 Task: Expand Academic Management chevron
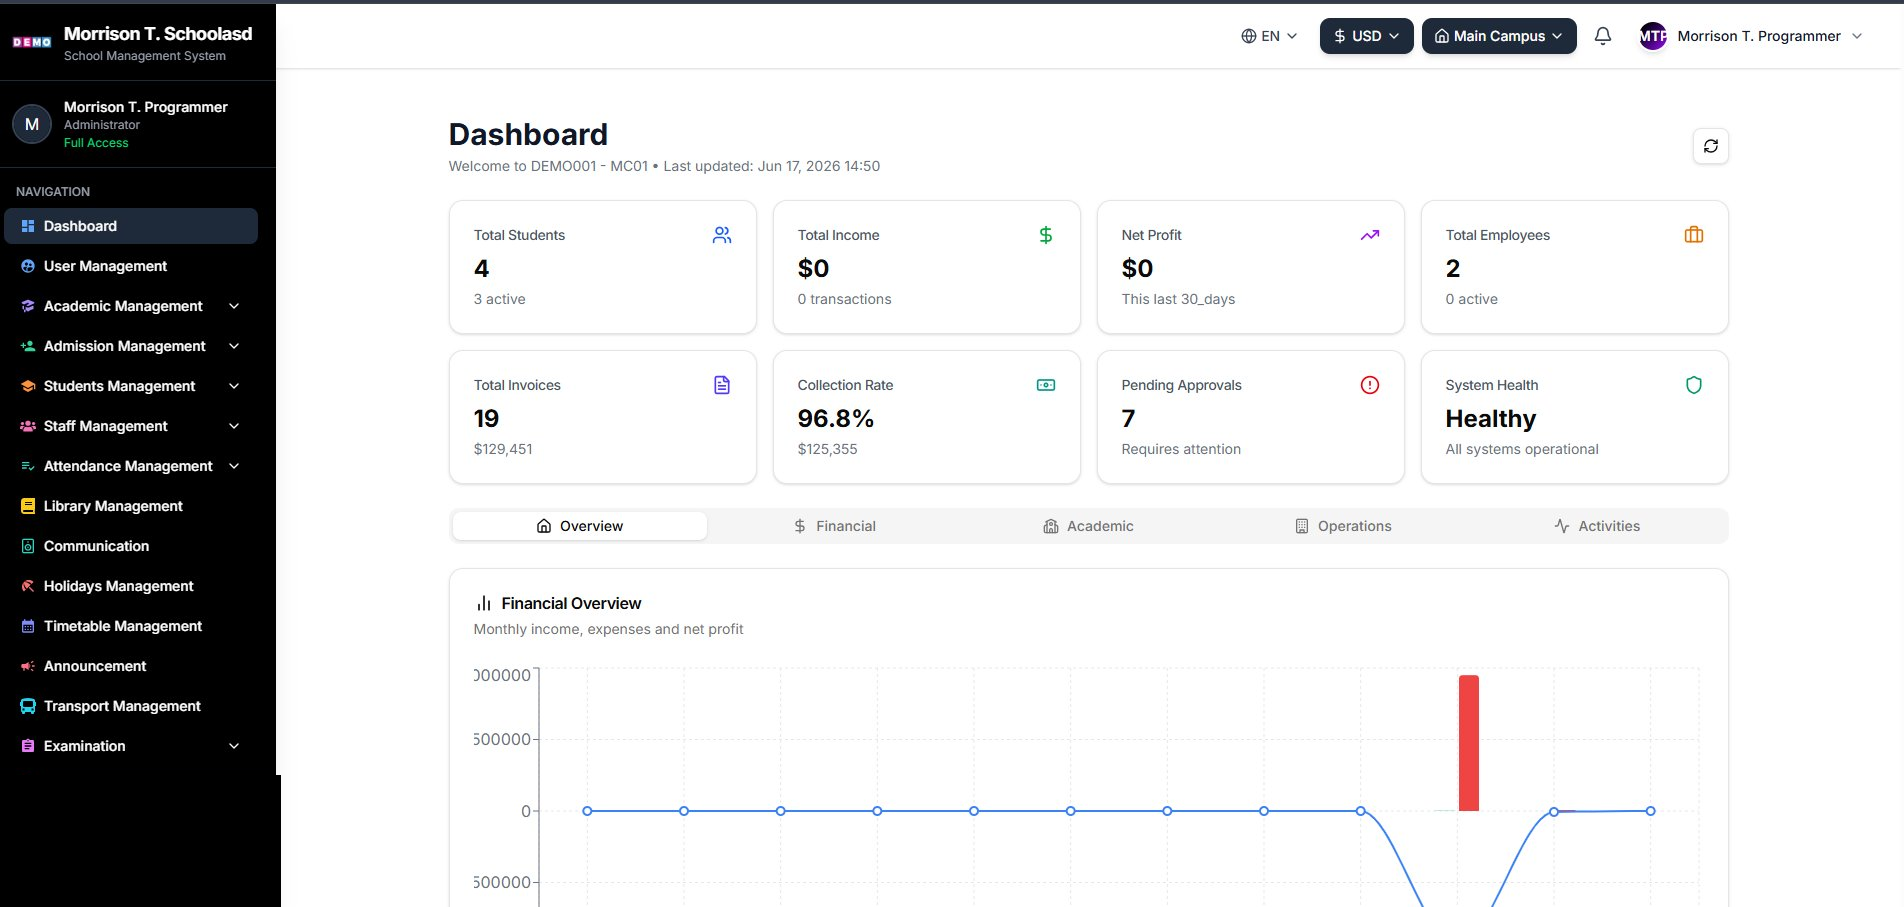pyautogui.click(x=234, y=306)
